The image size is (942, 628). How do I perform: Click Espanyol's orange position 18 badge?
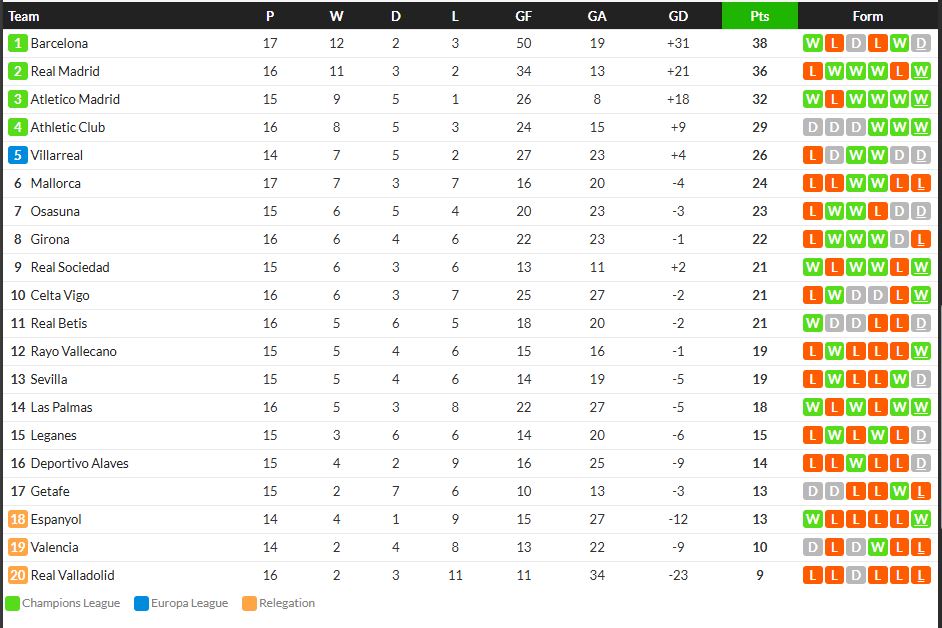pyautogui.click(x=17, y=519)
